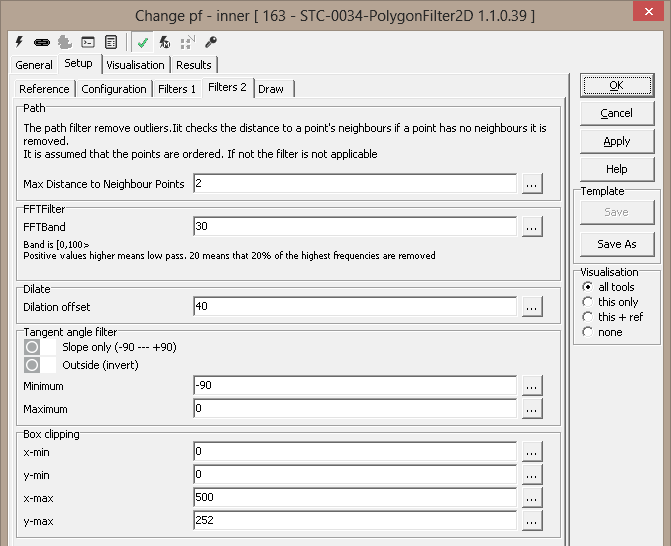
Task: Click the key icon in toolbar
Action: [210, 42]
